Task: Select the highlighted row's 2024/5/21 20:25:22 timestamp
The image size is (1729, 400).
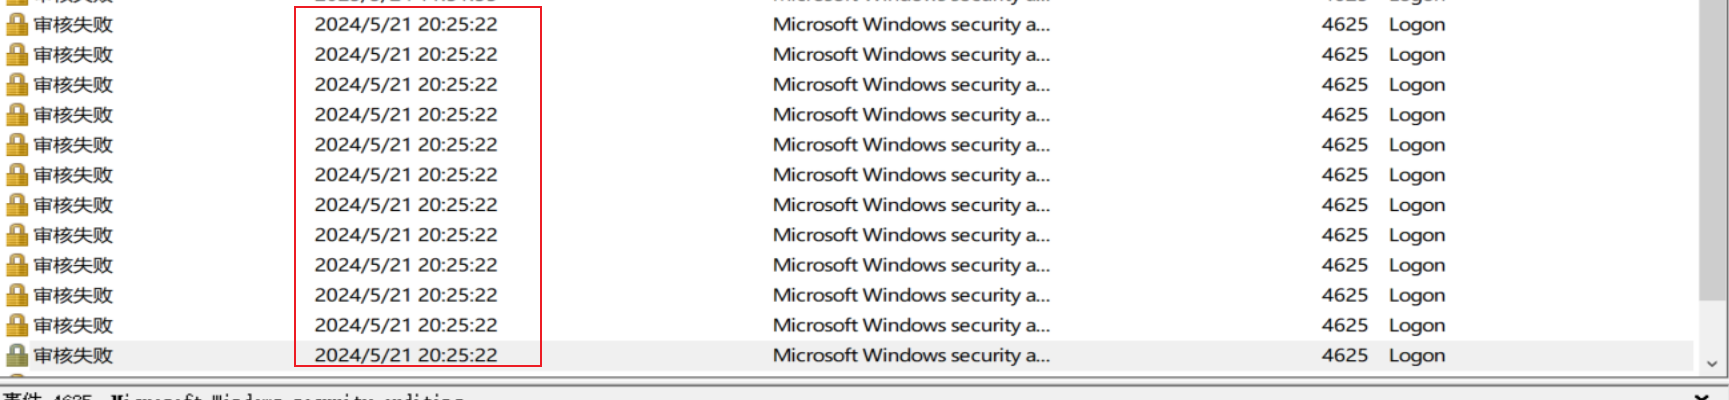Action: click(406, 355)
